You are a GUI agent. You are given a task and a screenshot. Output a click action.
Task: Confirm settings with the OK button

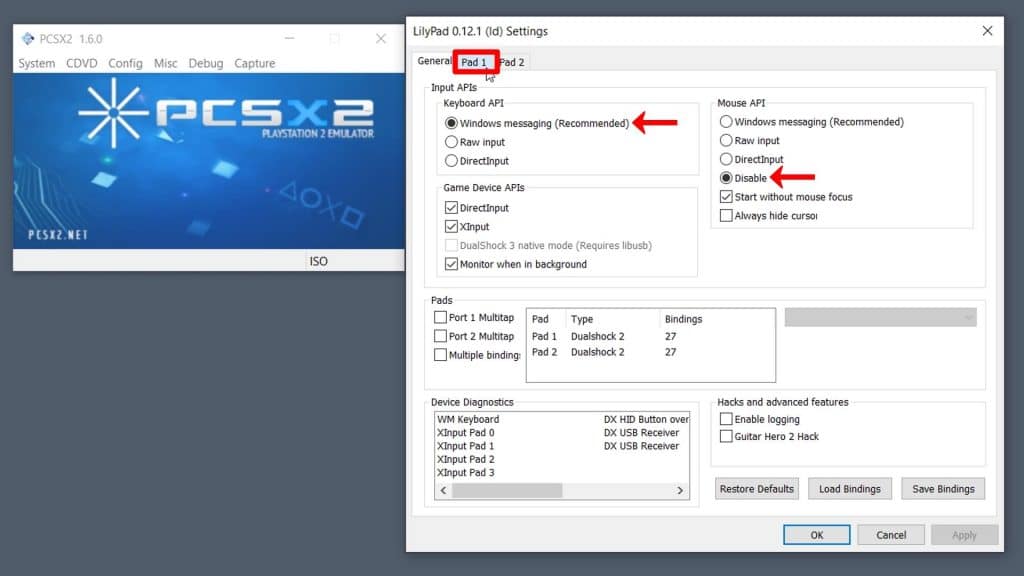[816, 535]
